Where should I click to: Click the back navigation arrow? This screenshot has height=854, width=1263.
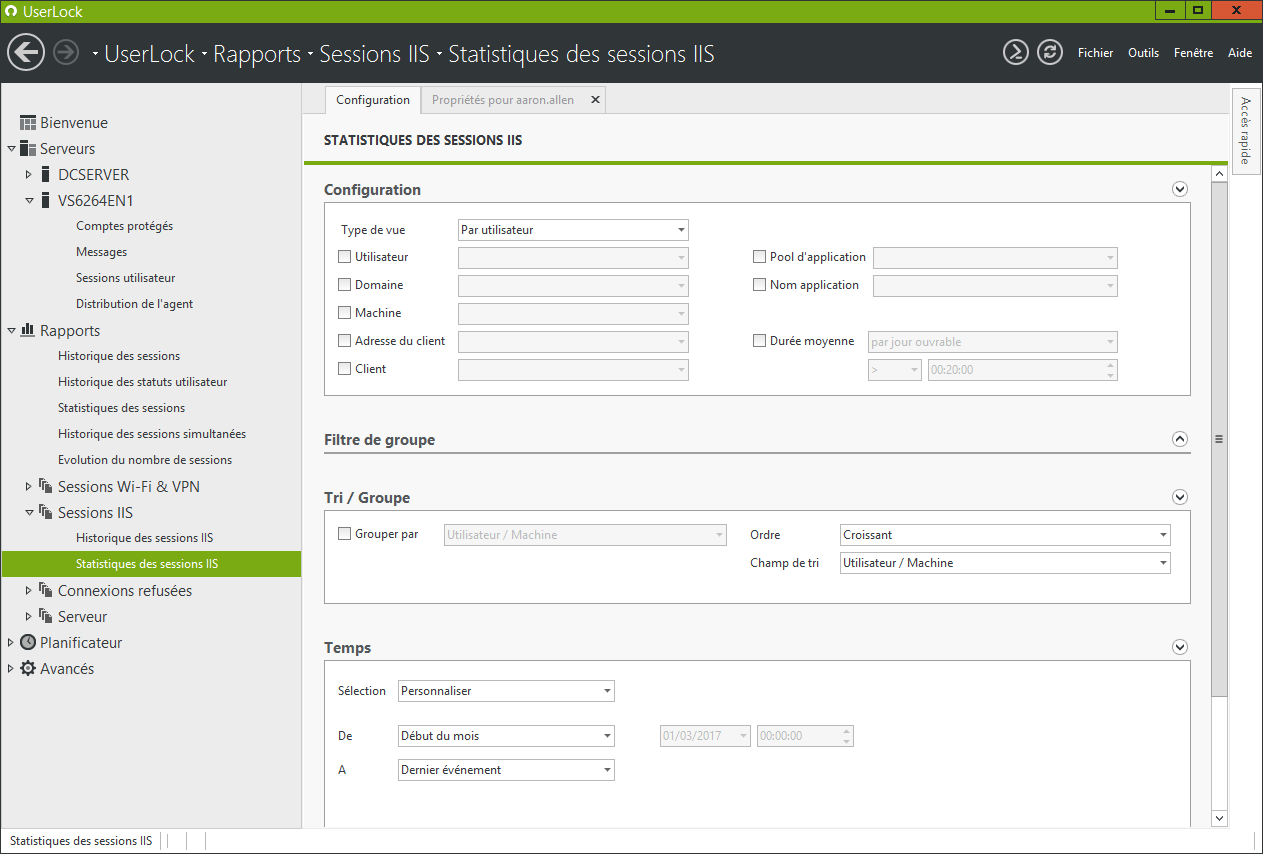pos(26,52)
